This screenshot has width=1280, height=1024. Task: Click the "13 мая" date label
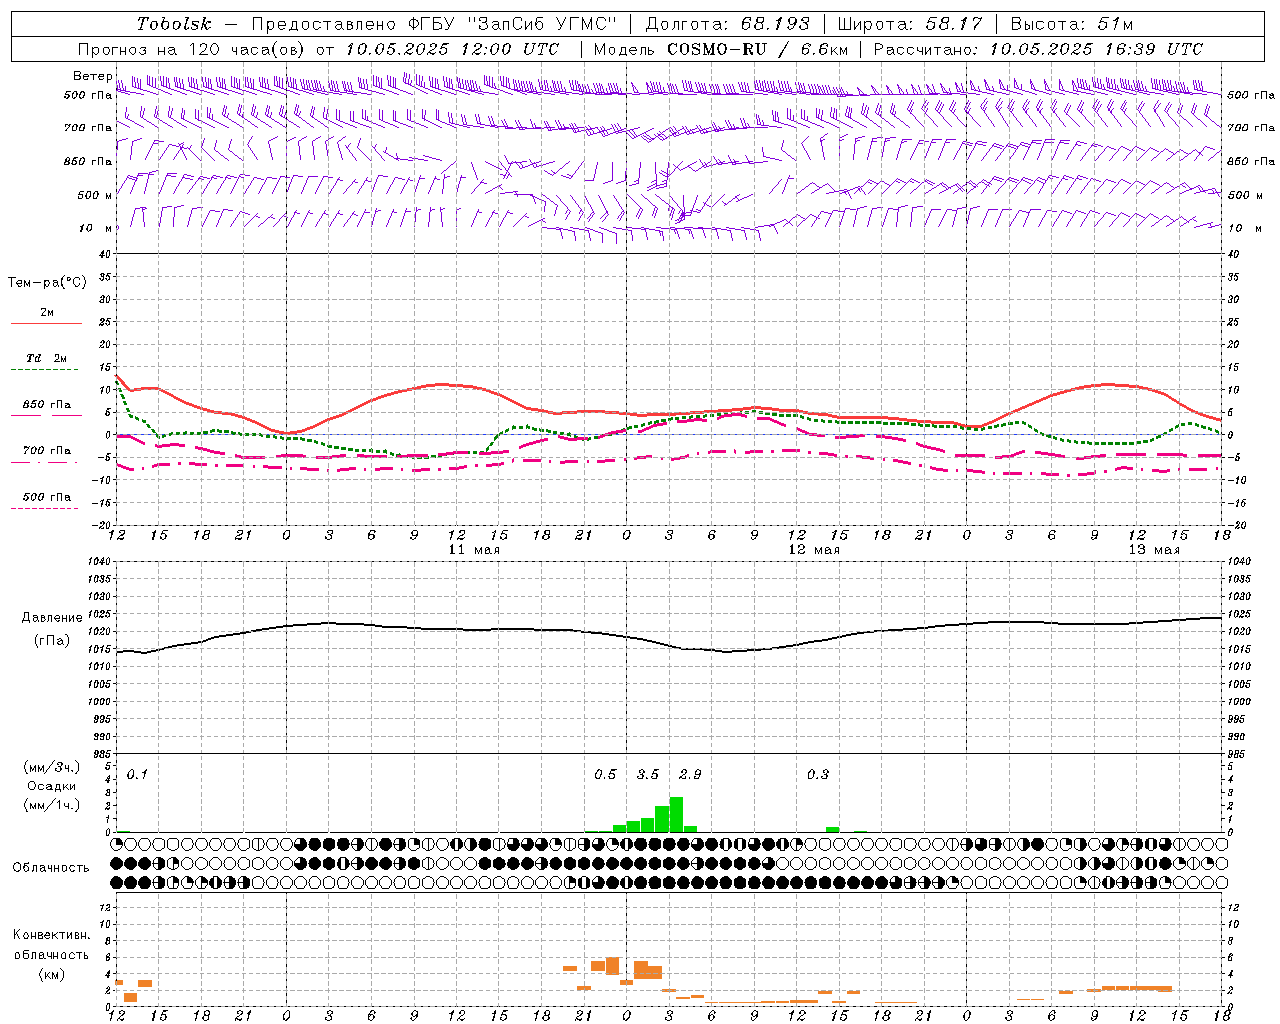1154,550
